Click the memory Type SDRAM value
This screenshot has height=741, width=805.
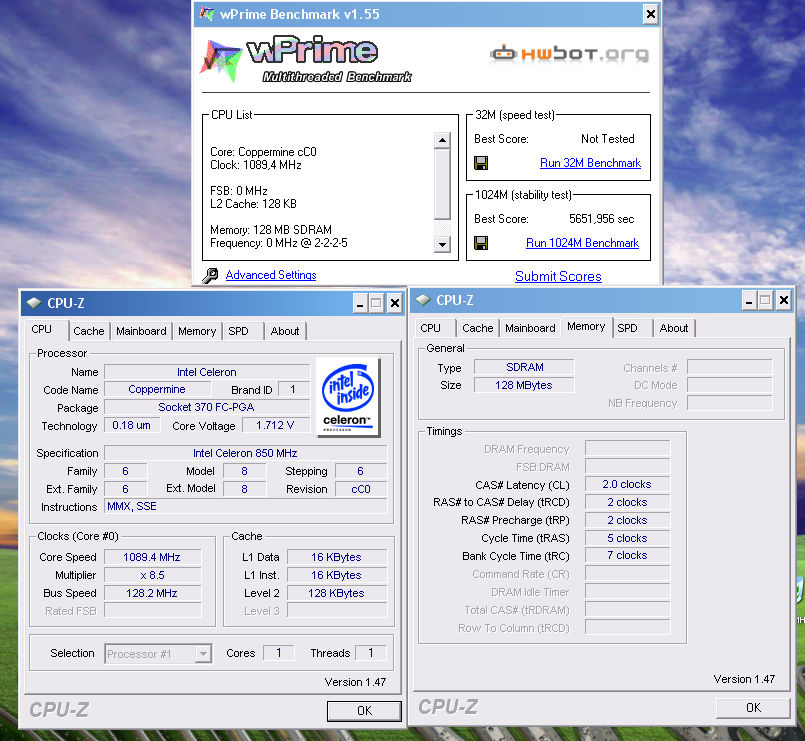[524, 367]
